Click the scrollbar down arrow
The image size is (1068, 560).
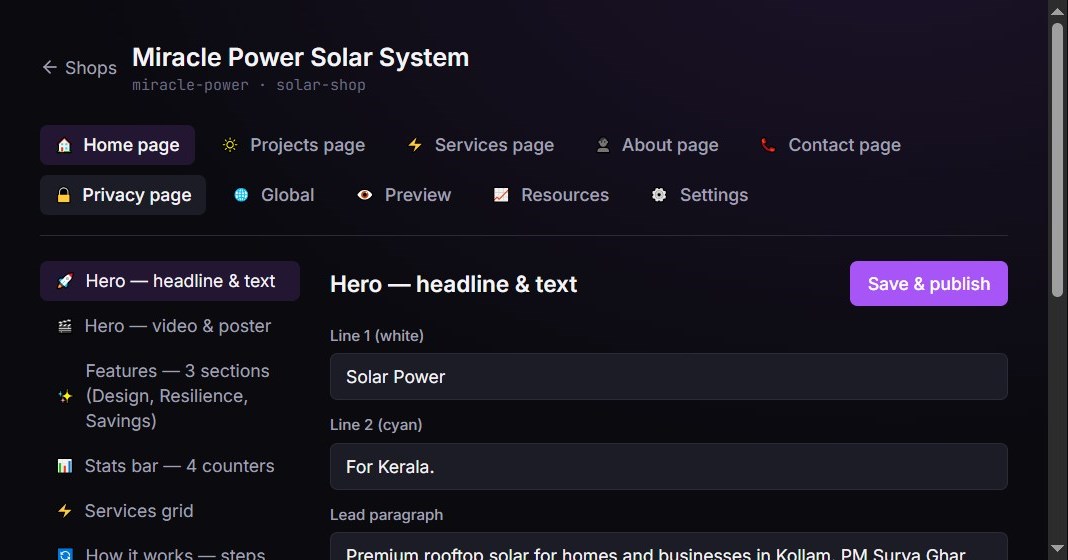tap(1057, 549)
